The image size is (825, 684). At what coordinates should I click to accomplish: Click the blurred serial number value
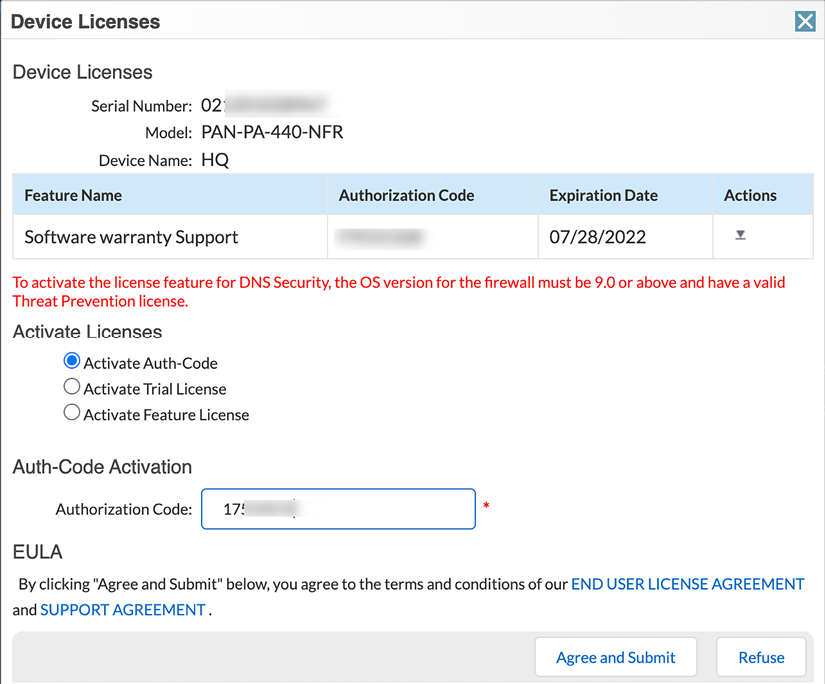click(265, 105)
